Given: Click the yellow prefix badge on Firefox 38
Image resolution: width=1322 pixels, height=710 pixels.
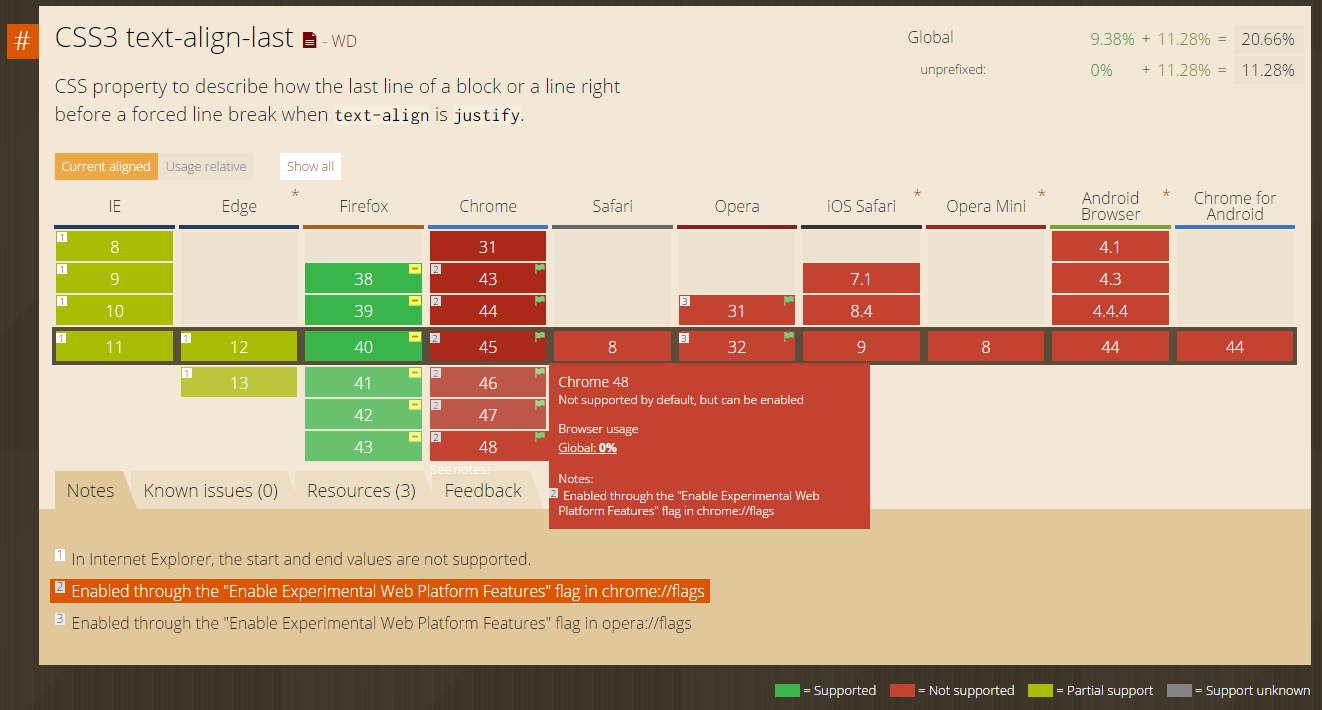Looking at the screenshot, I should [414, 269].
